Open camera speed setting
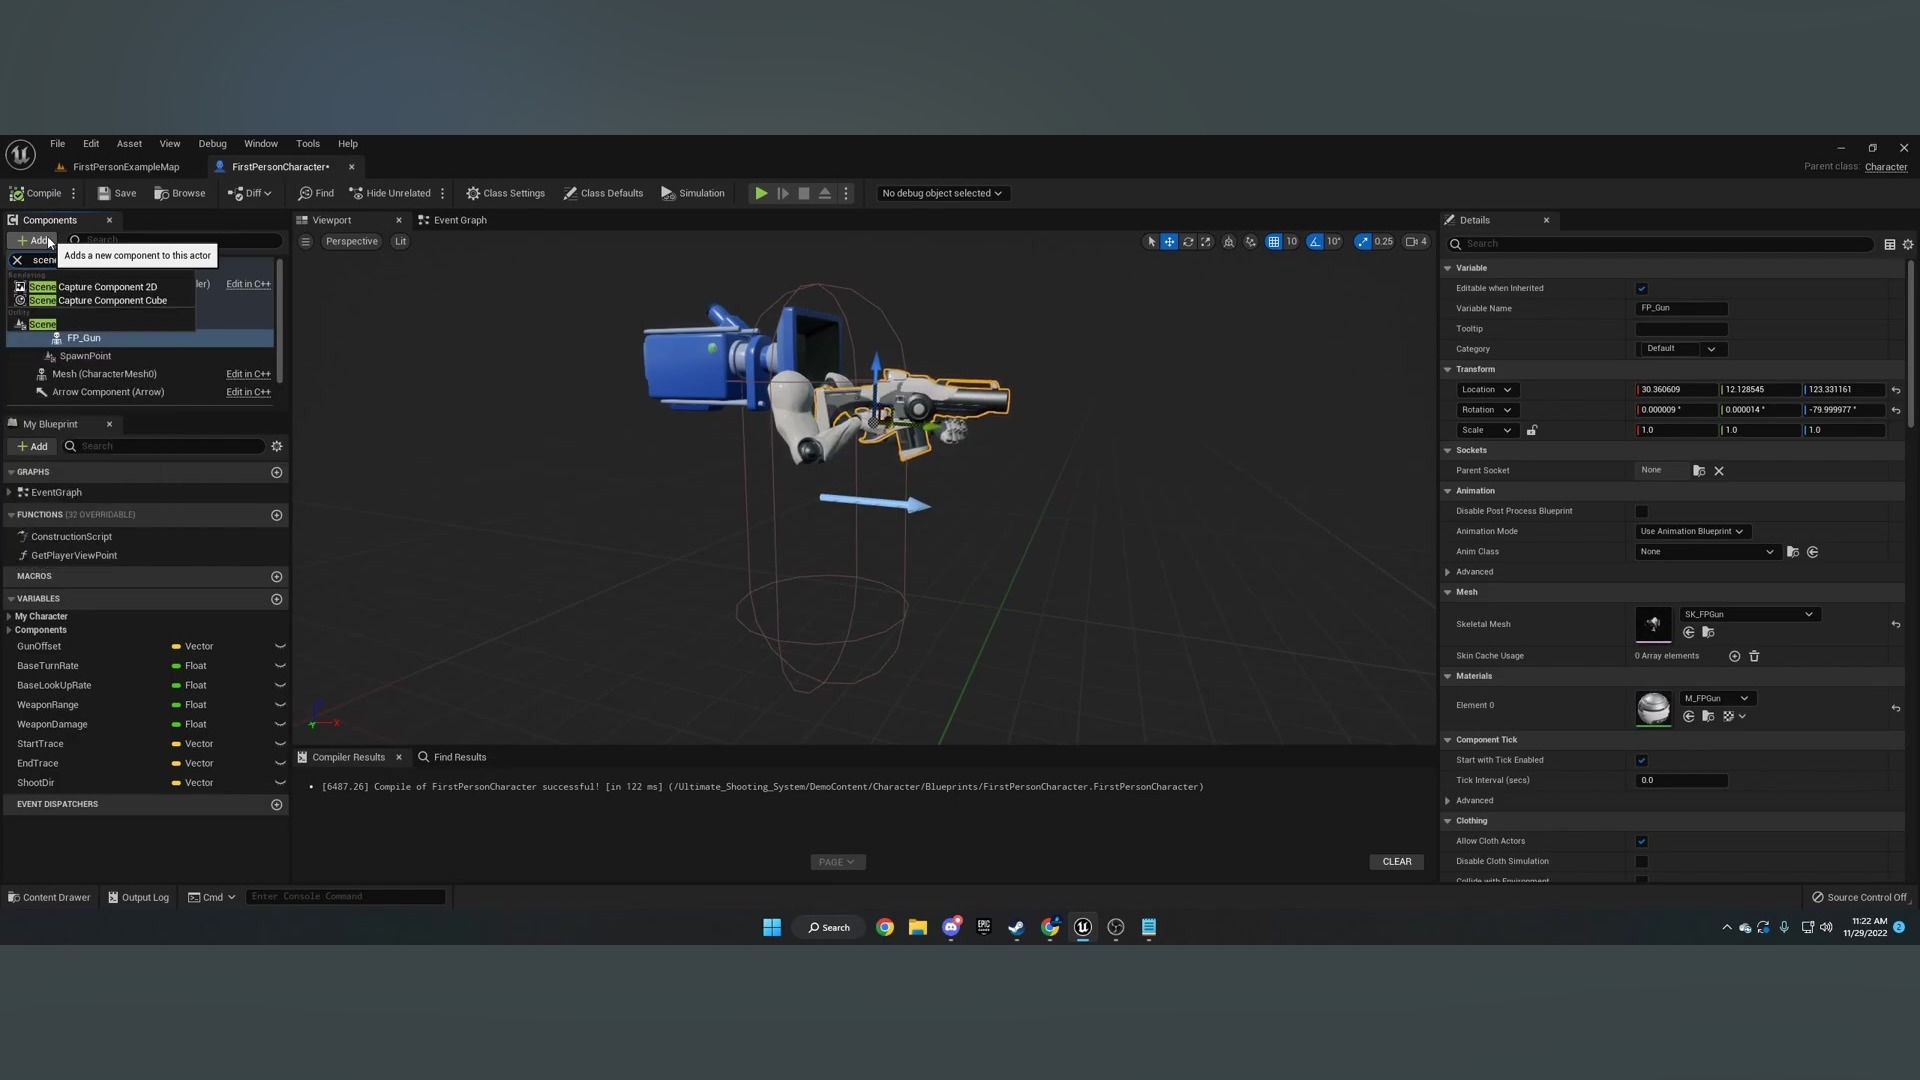Image resolution: width=1920 pixels, height=1080 pixels. [x=1416, y=241]
